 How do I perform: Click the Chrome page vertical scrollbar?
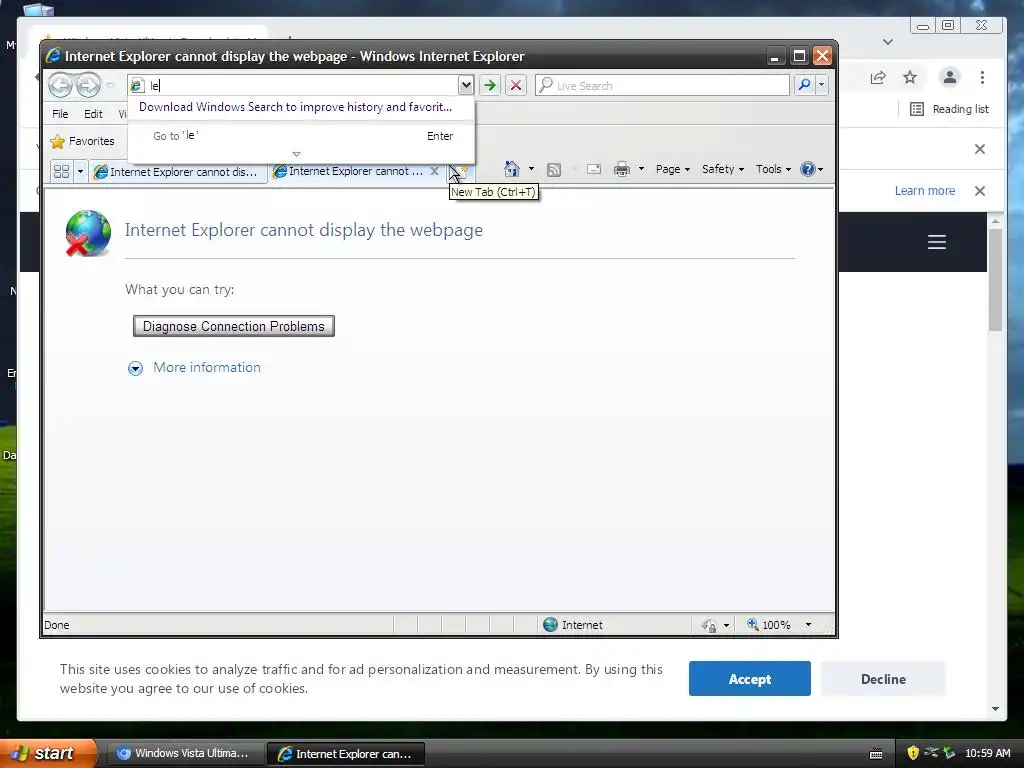(x=995, y=280)
